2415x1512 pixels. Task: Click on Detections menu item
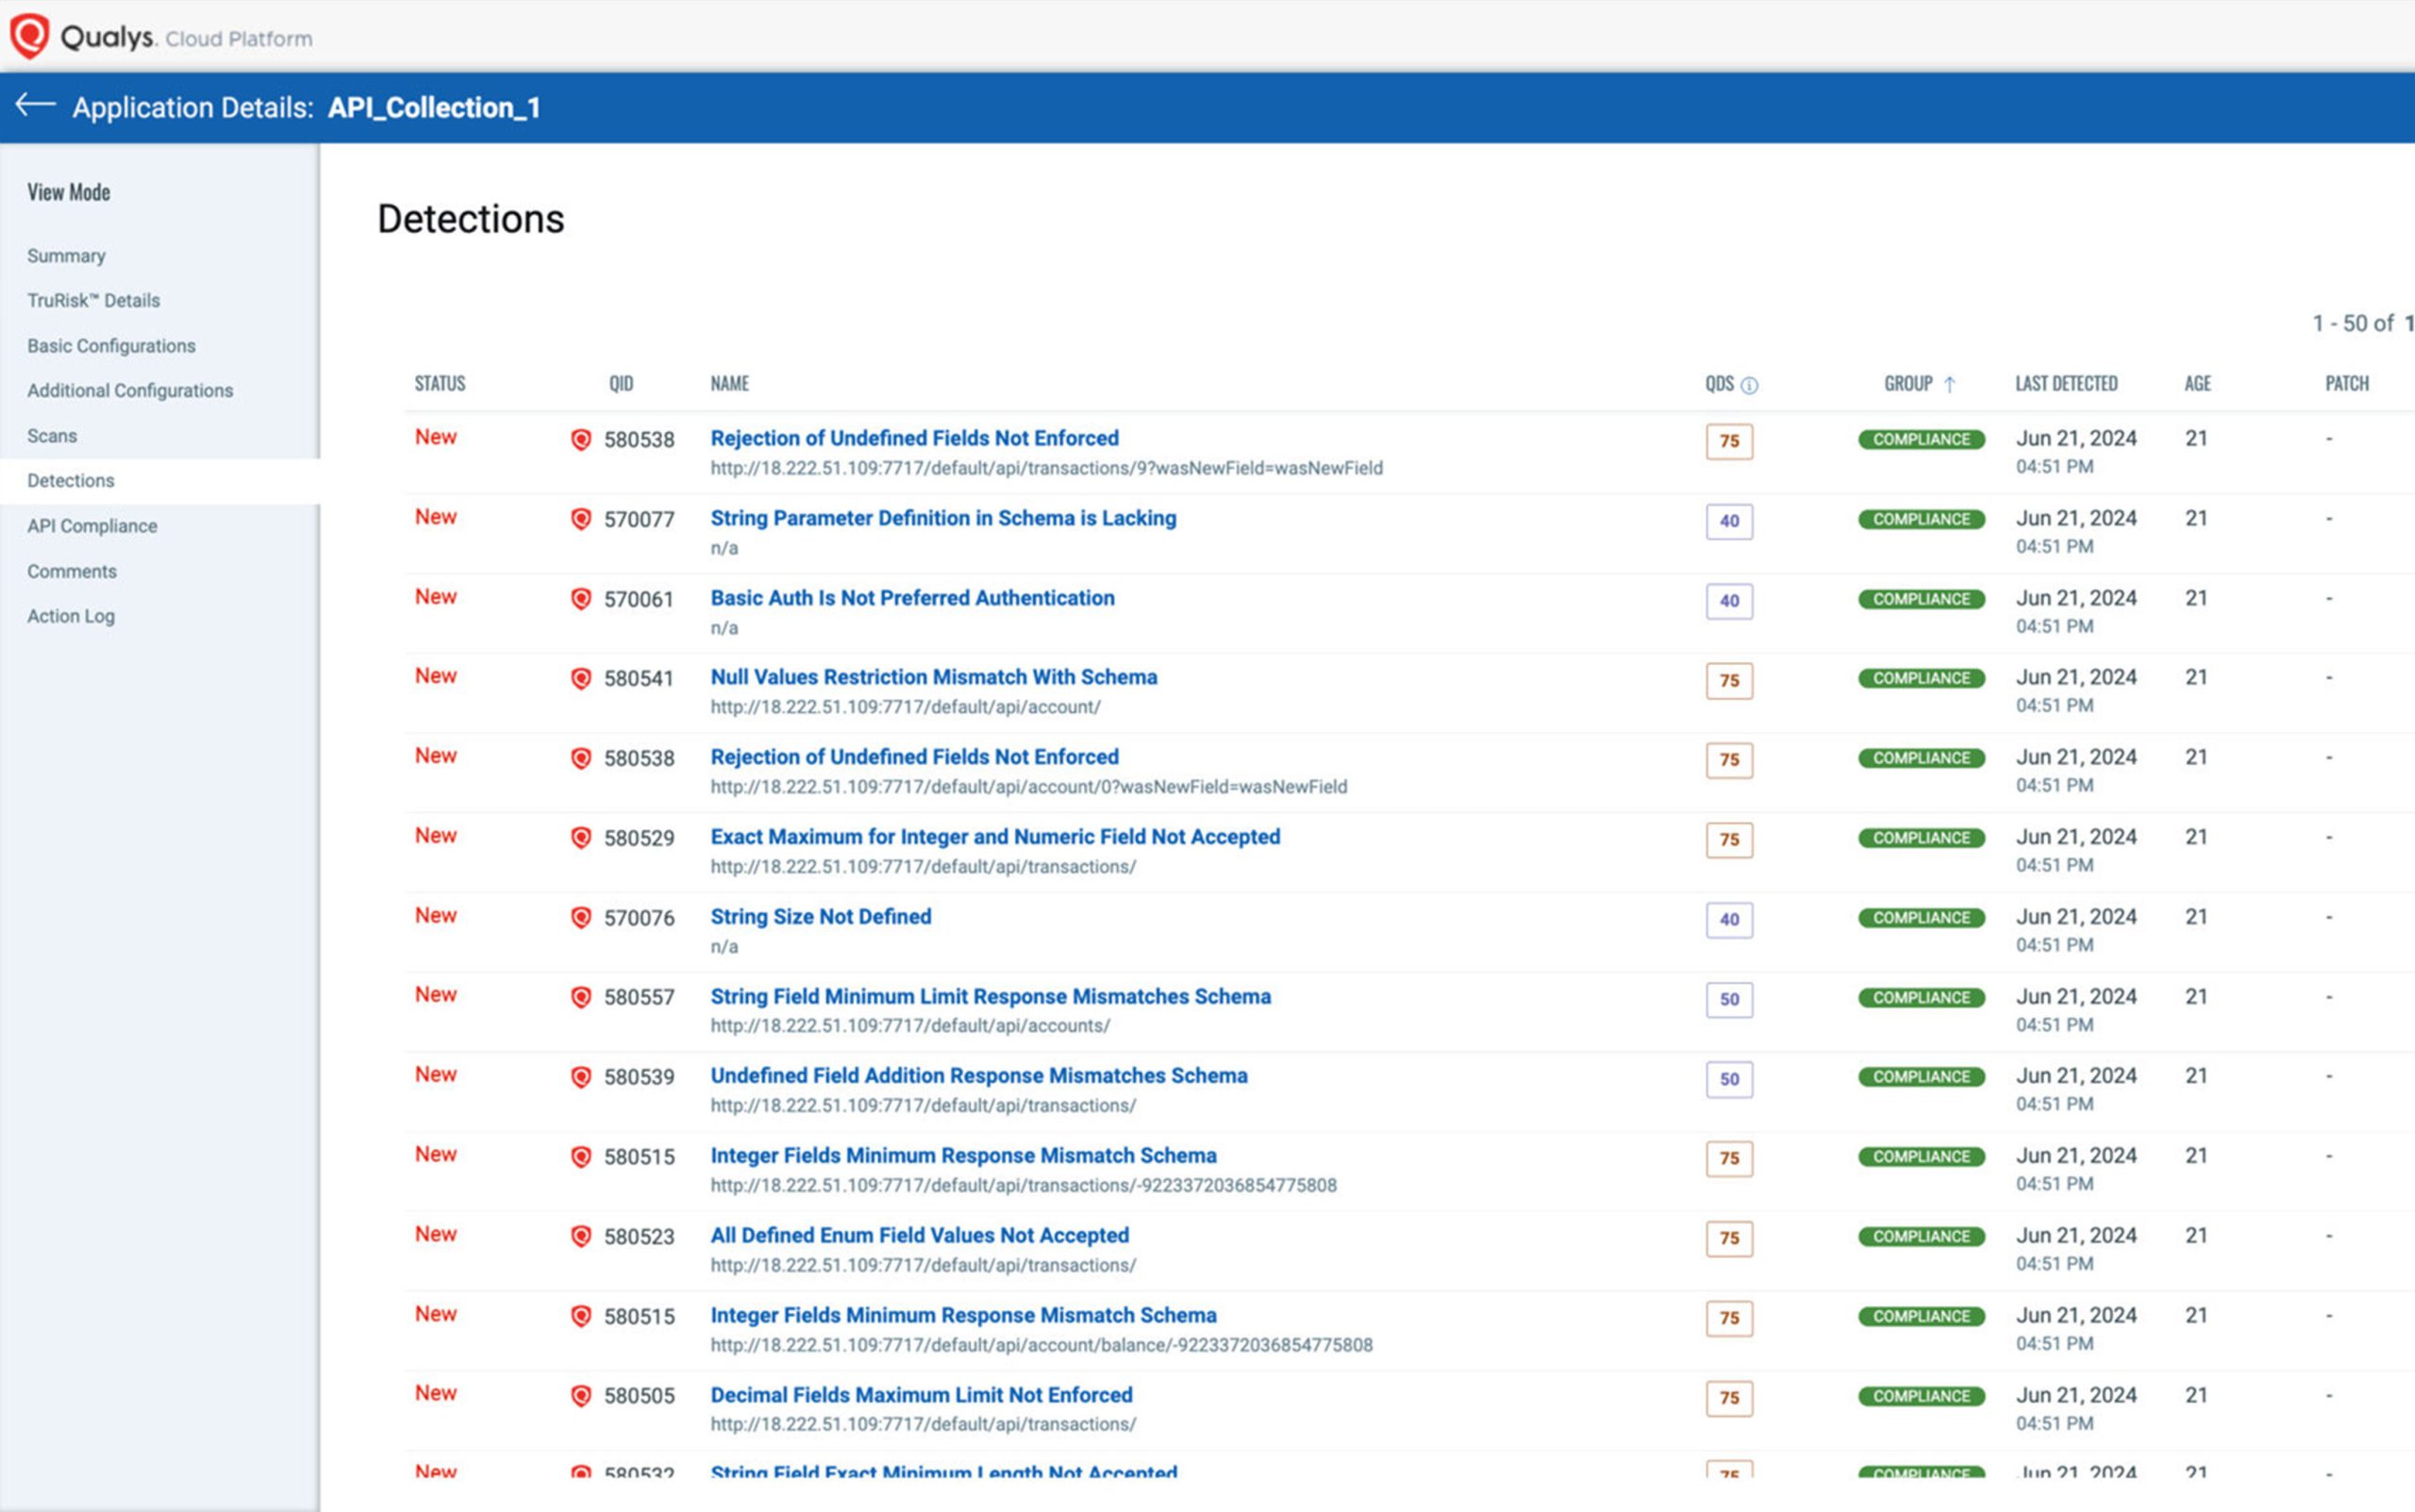tap(72, 481)
